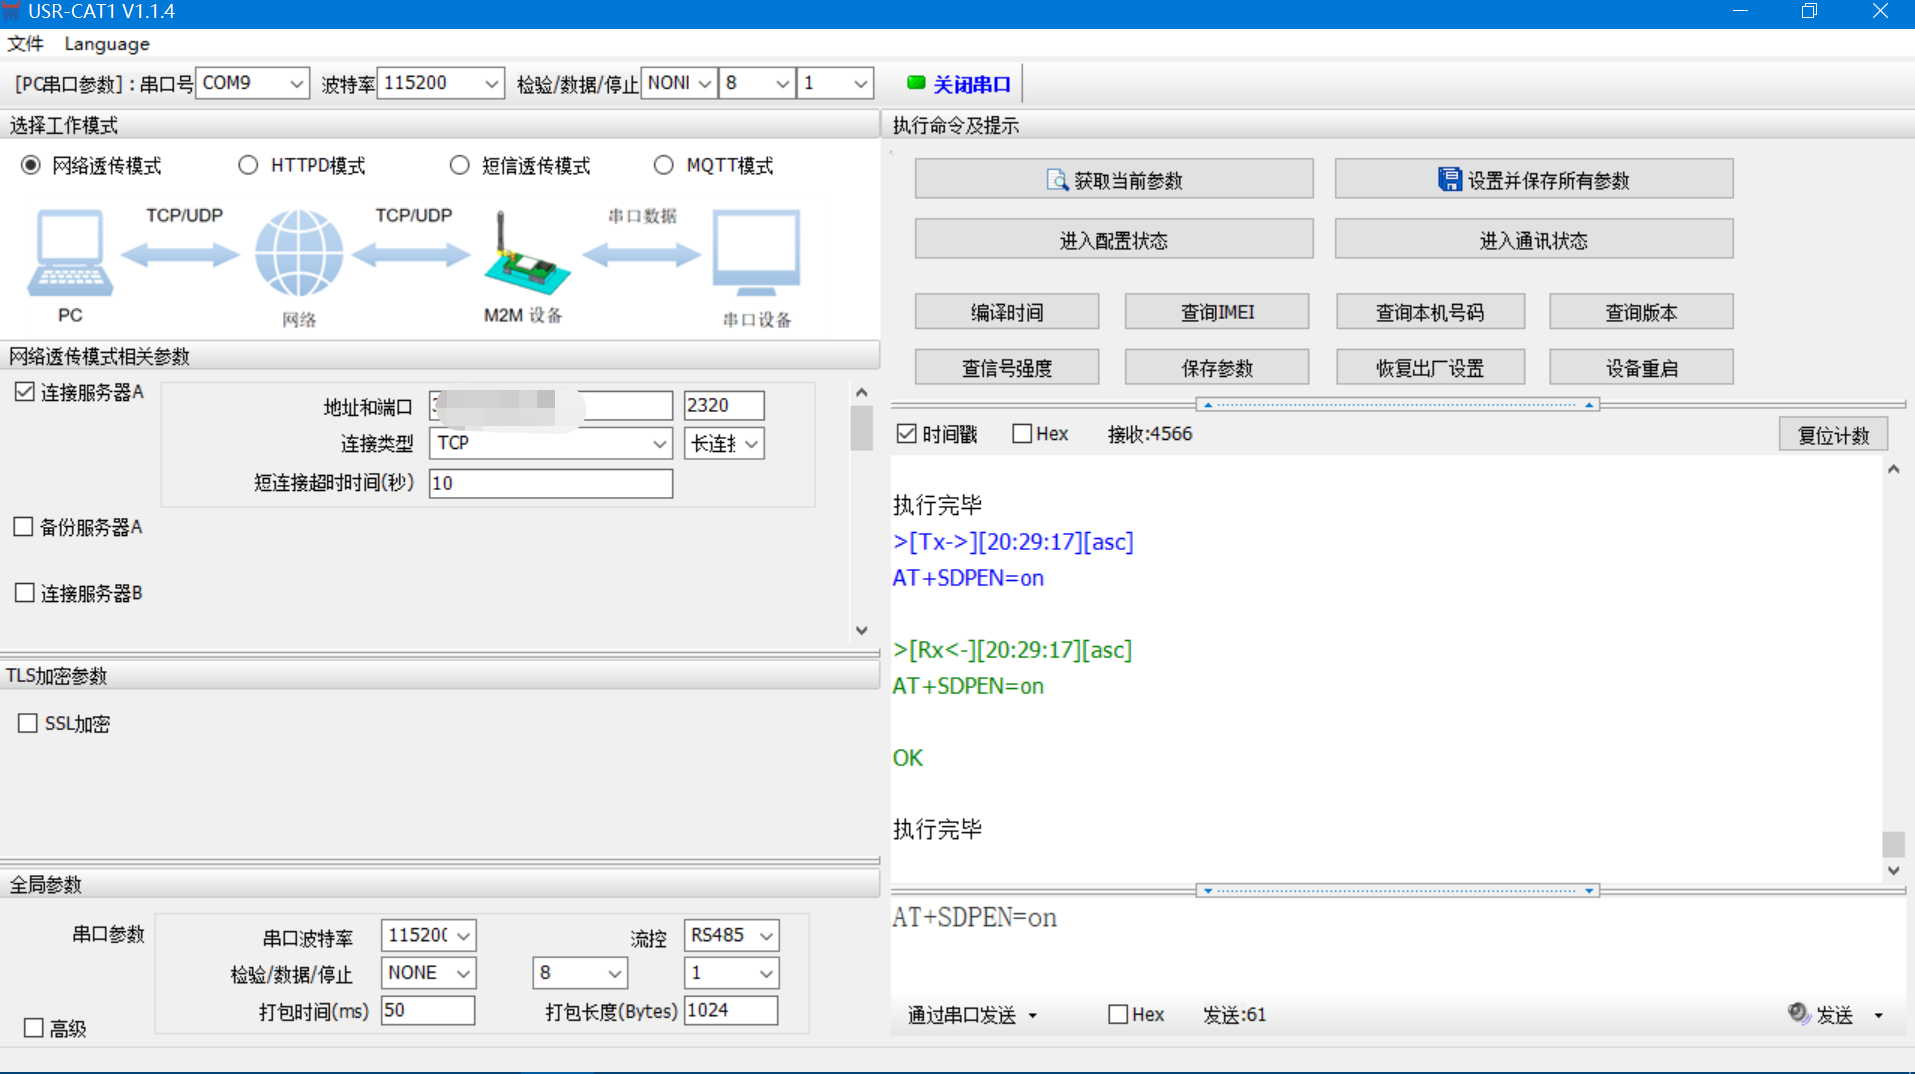This screenshot has height=1074, width=1915.
Task: Click the M2M device module icon
Action: tap(525, 258)
